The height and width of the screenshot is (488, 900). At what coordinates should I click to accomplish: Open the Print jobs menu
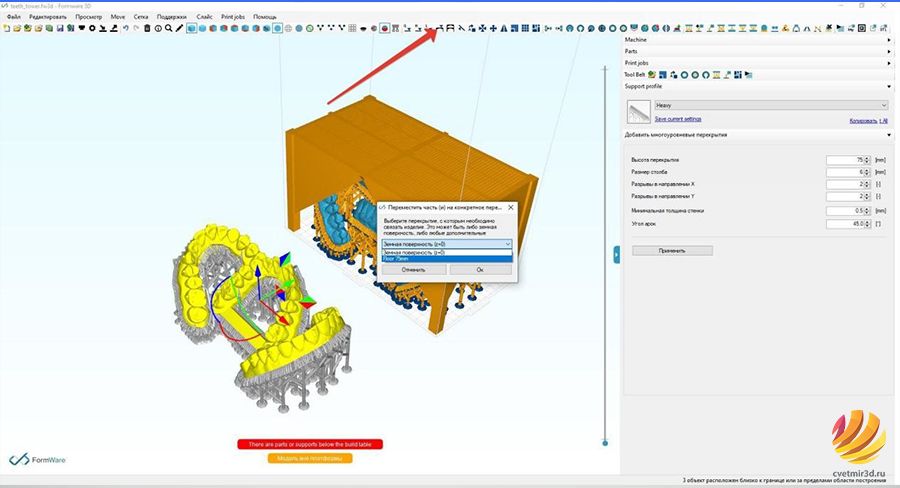click(232, 17)
